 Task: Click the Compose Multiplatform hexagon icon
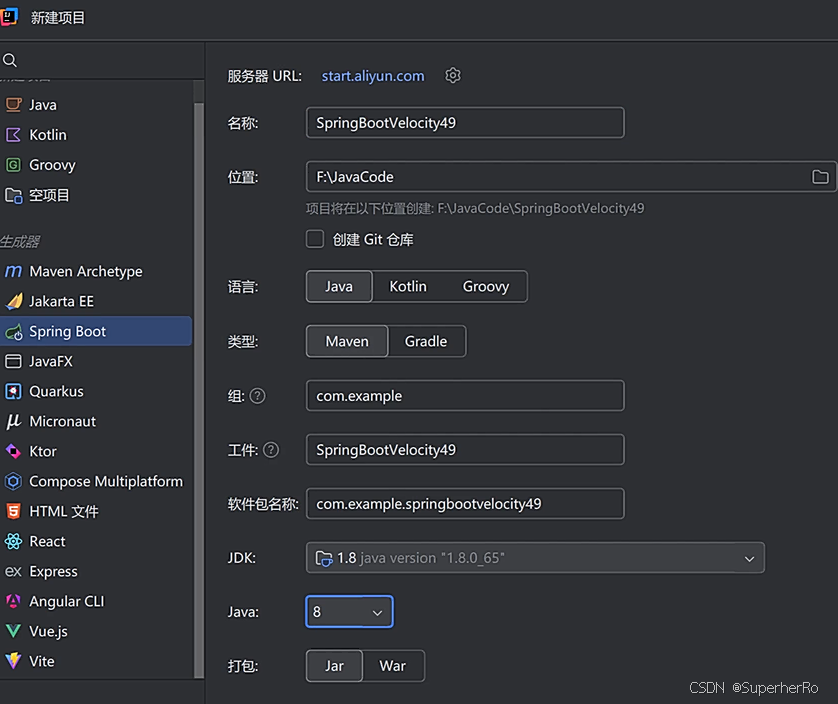pos(13,481)
